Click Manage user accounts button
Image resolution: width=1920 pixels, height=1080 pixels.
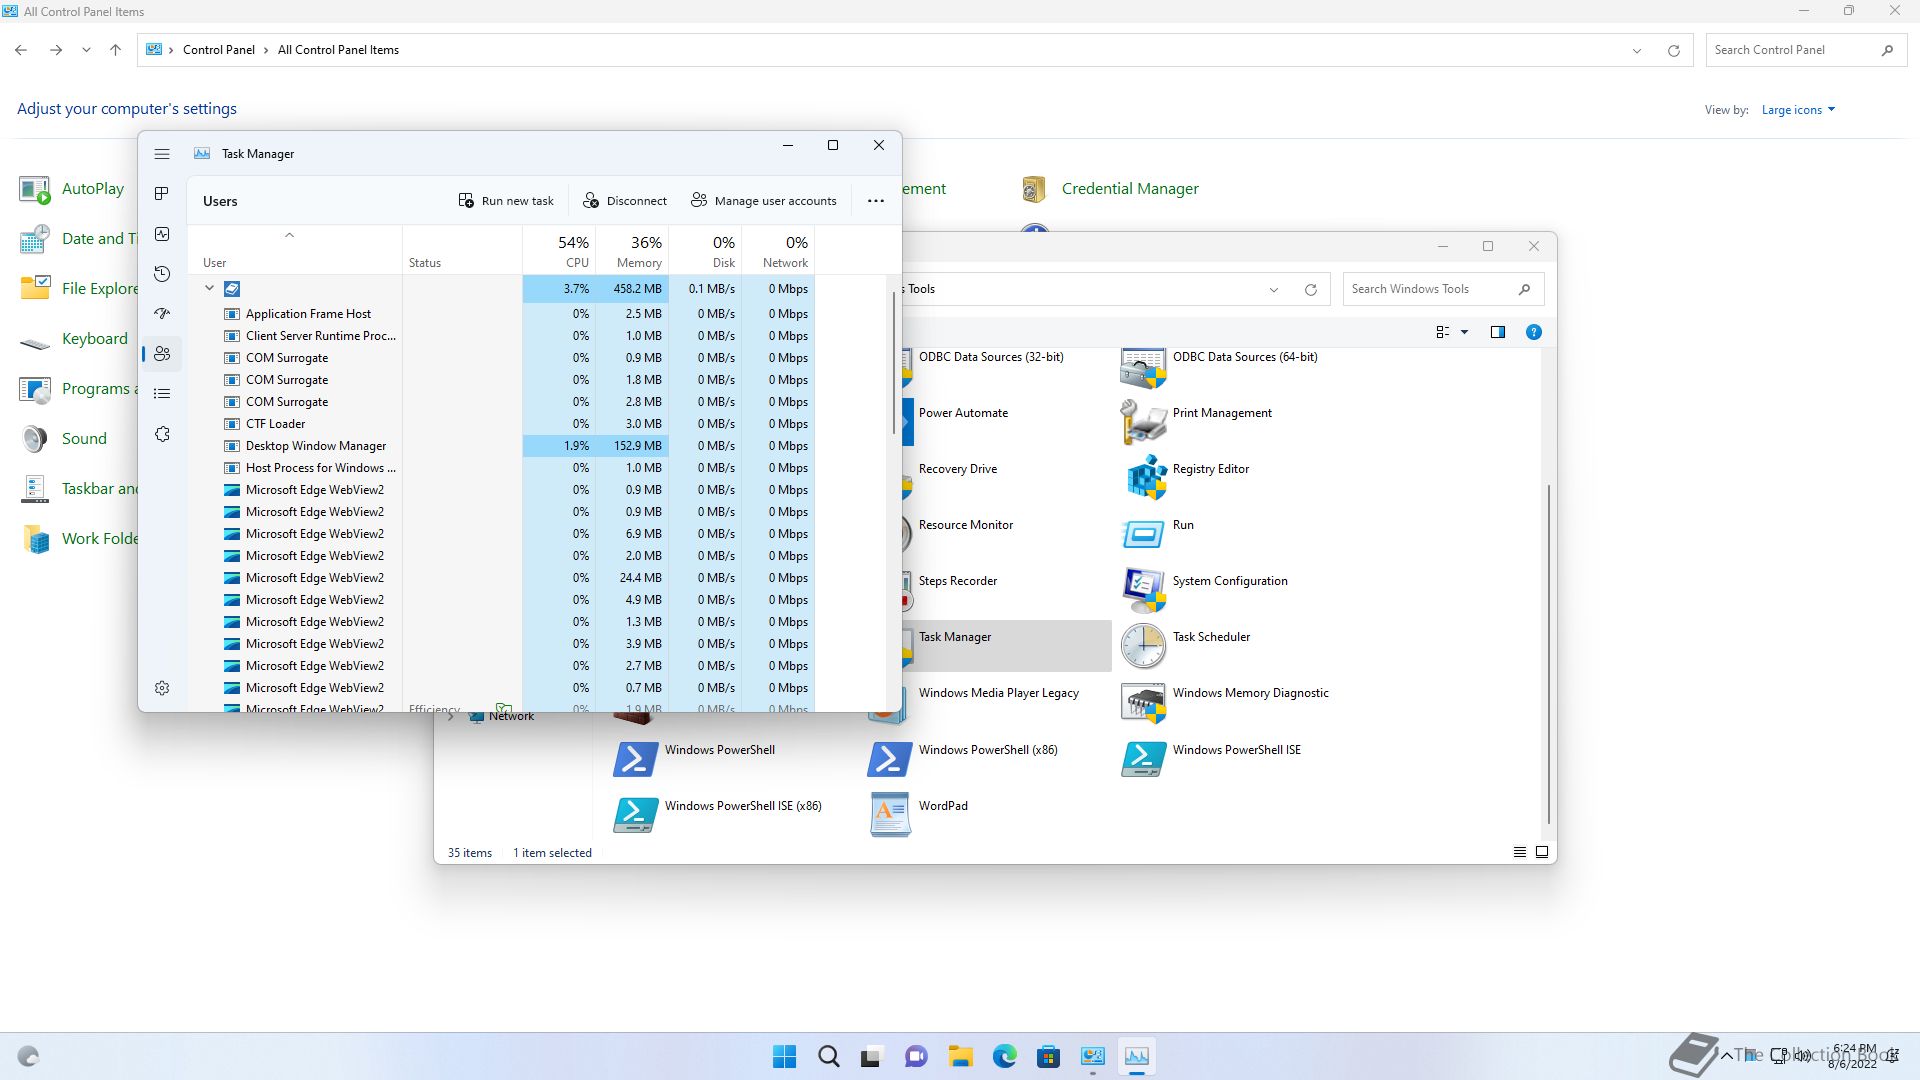(764, 201)
